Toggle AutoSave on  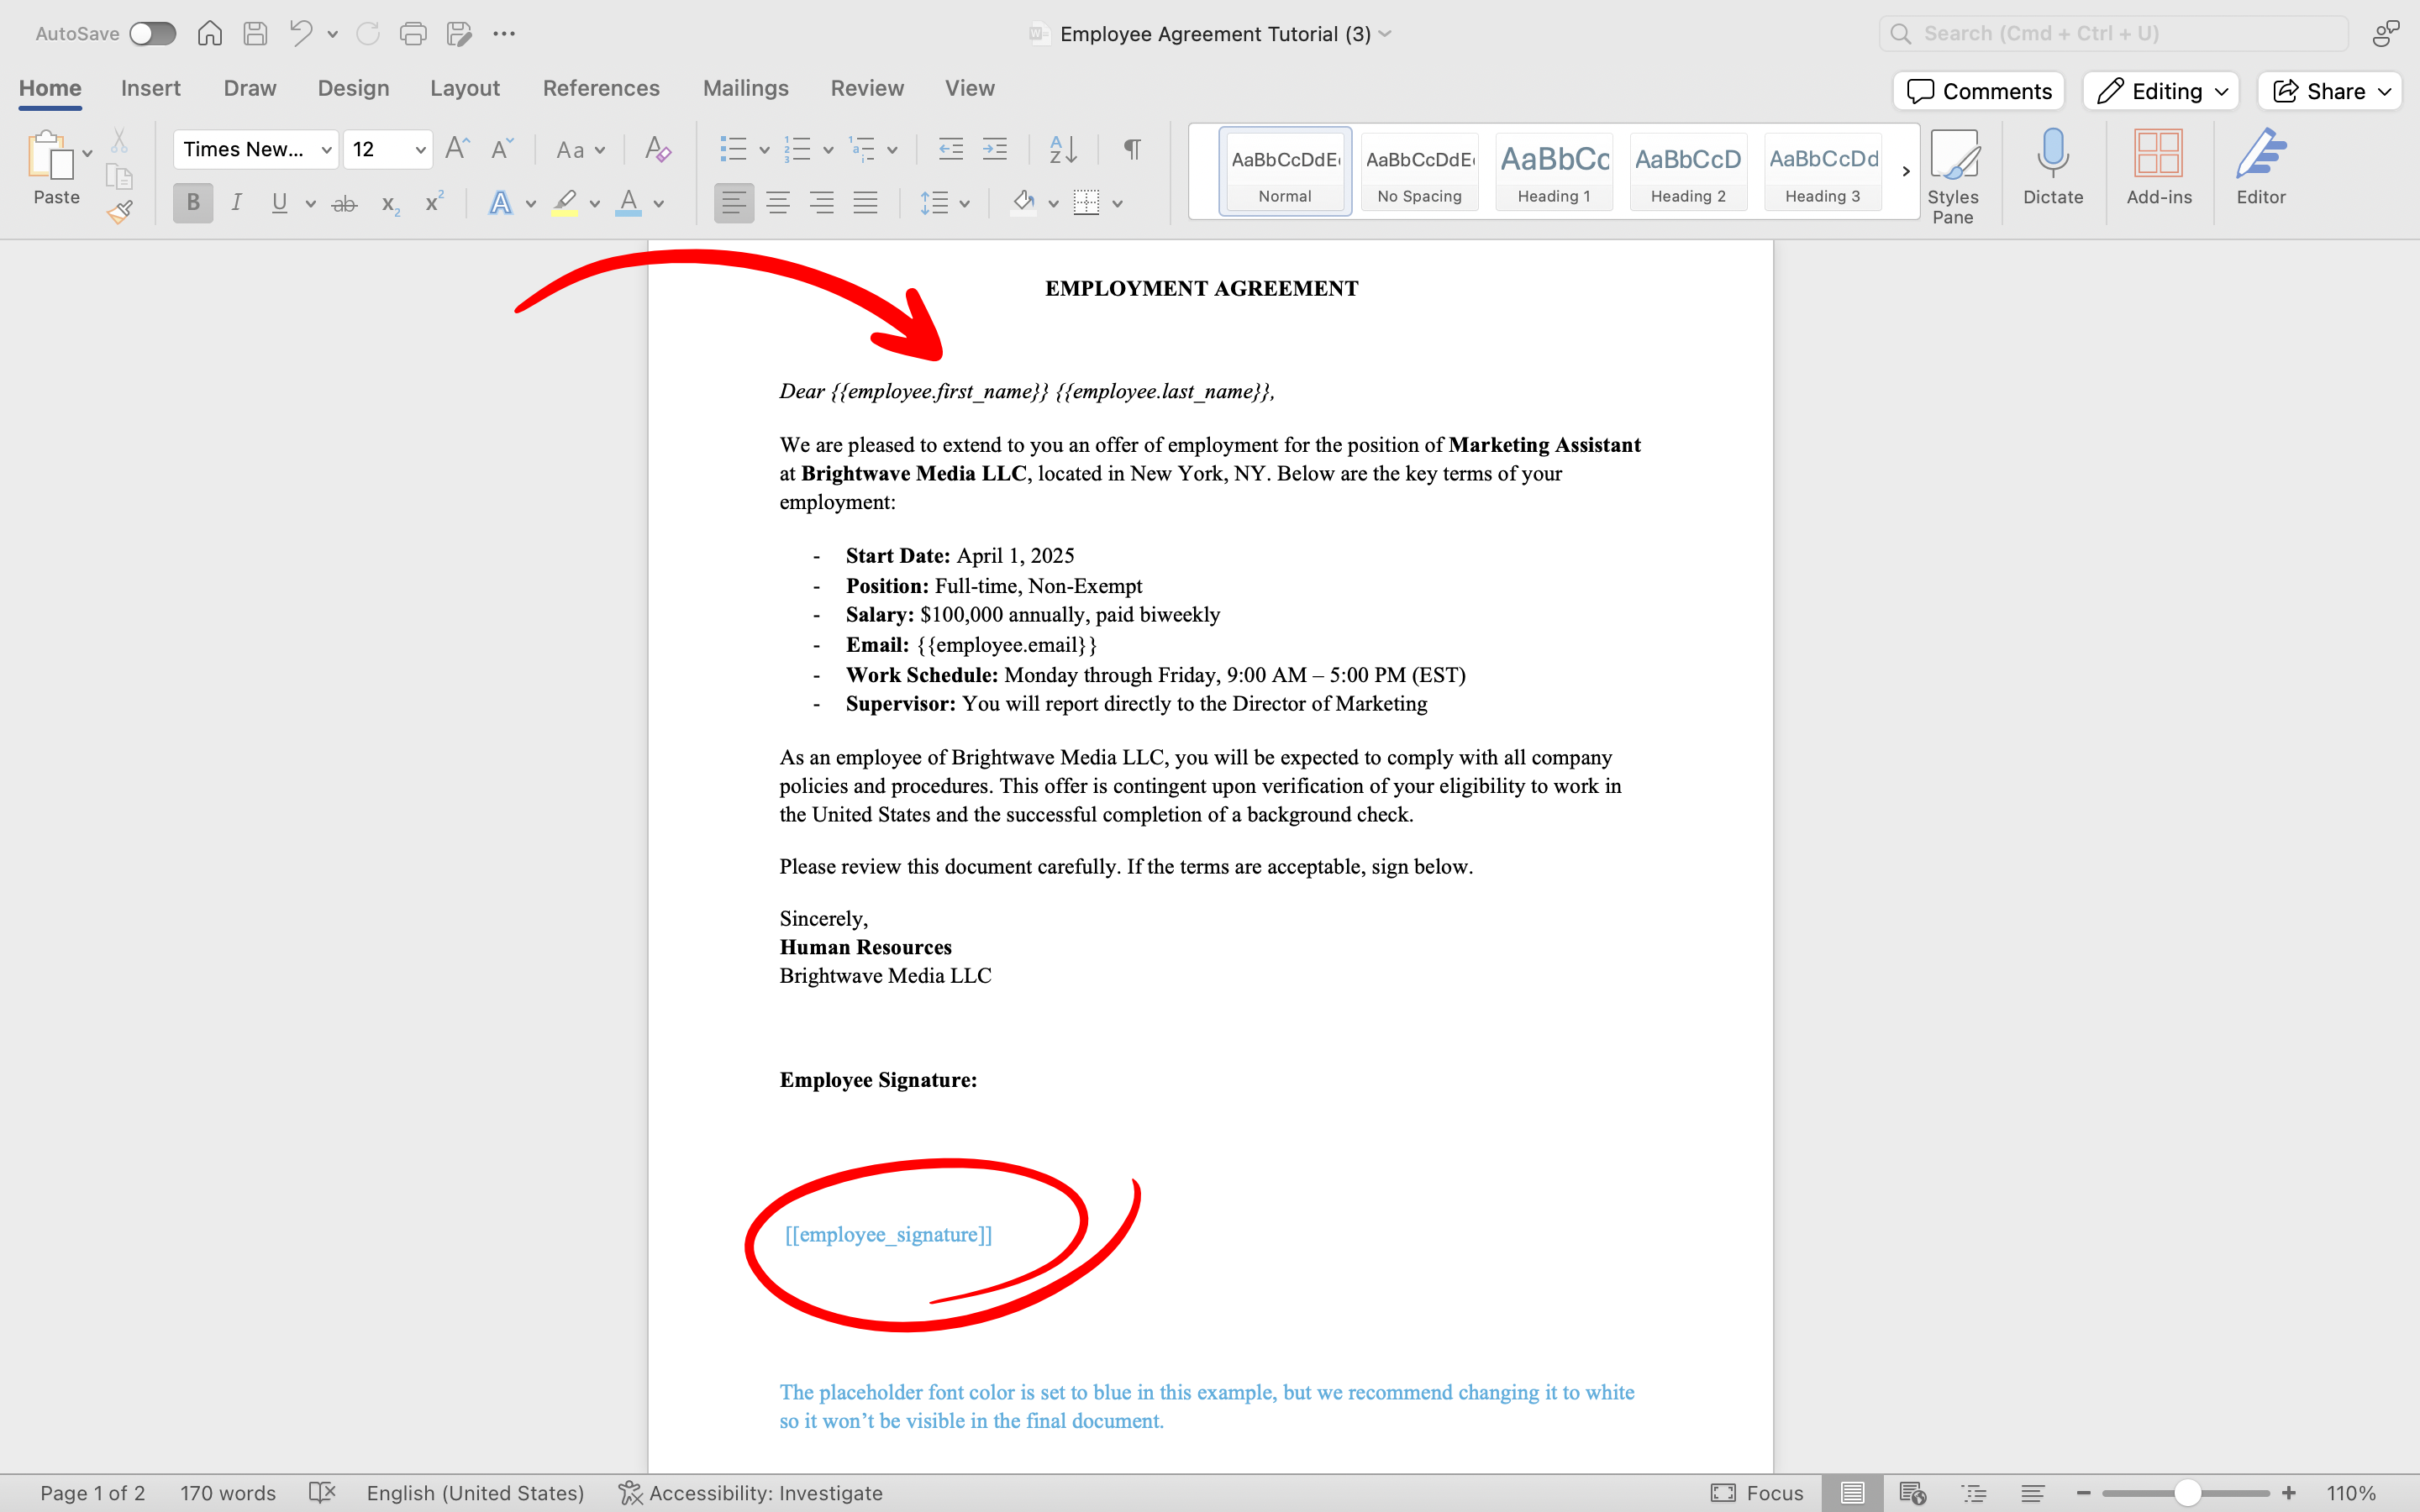[153, 33]
